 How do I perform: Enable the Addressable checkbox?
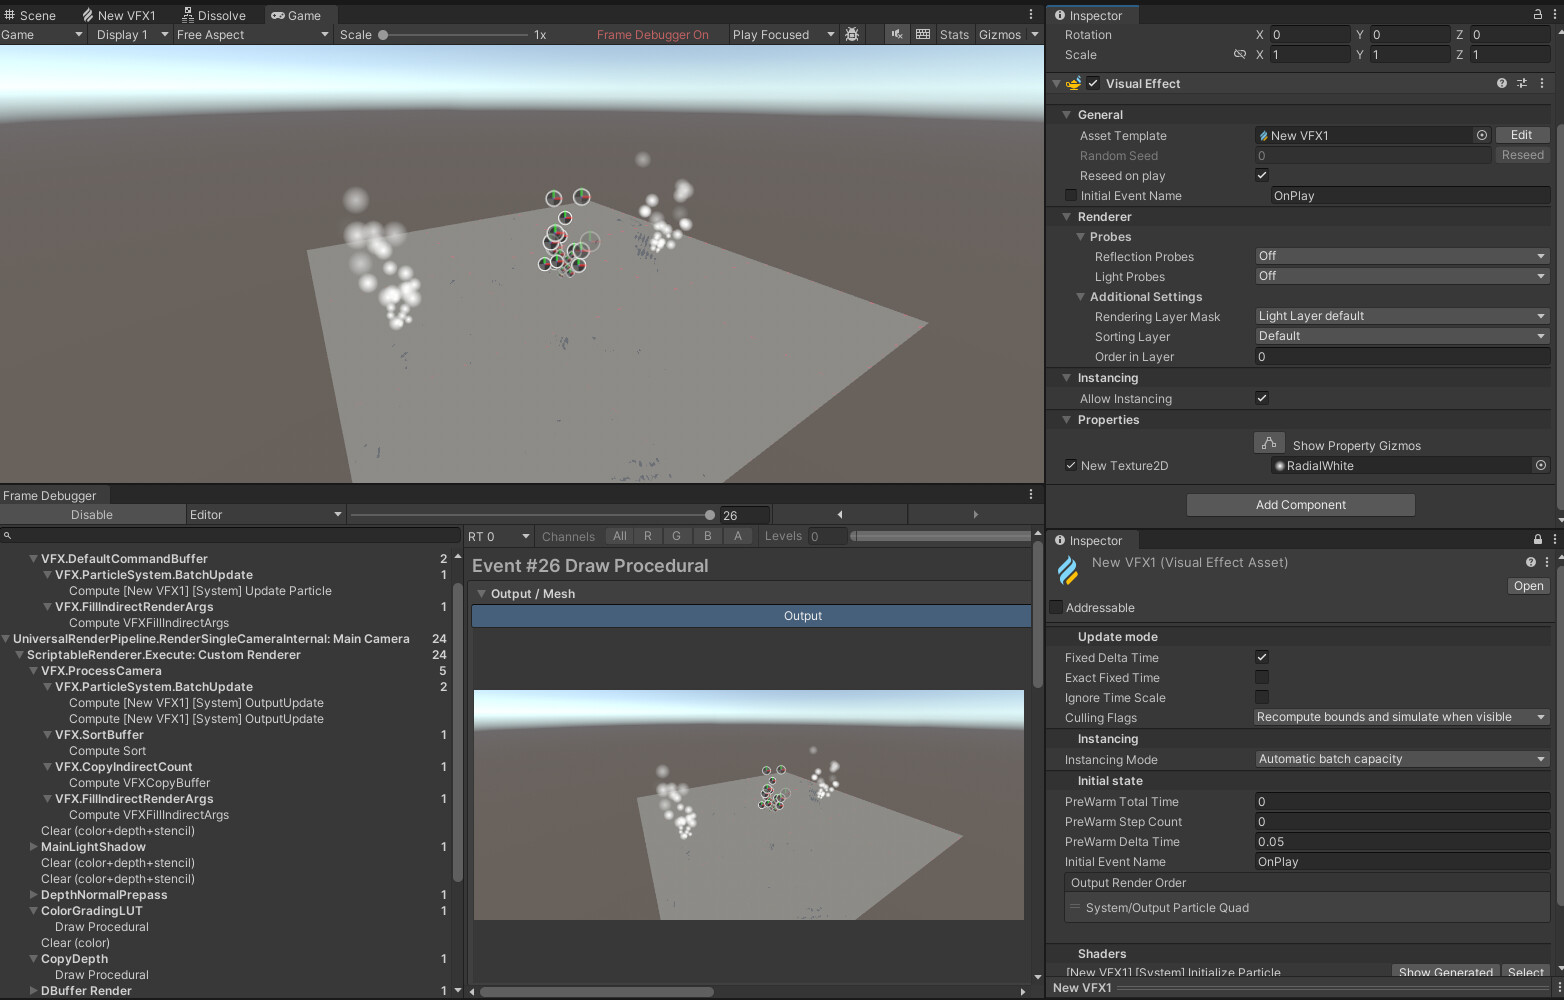point(1056,607)
